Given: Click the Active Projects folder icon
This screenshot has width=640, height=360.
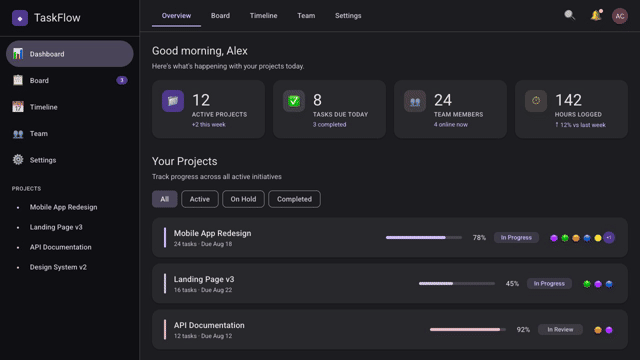Looking at the screenshot, I should coord(173,101).
